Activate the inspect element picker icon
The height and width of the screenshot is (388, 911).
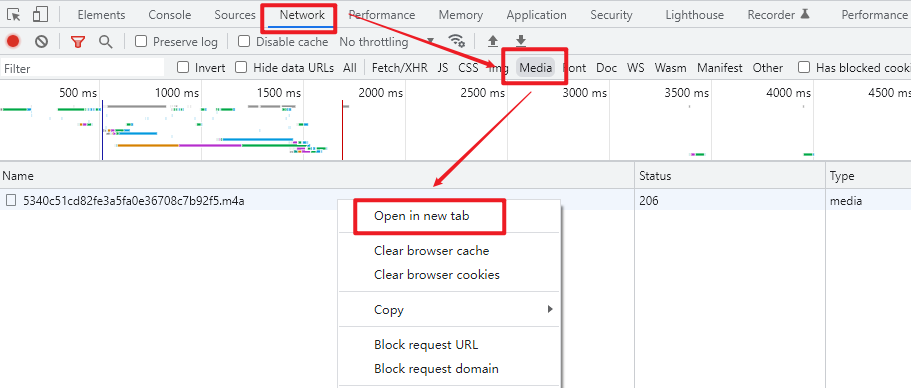[14, 15]
